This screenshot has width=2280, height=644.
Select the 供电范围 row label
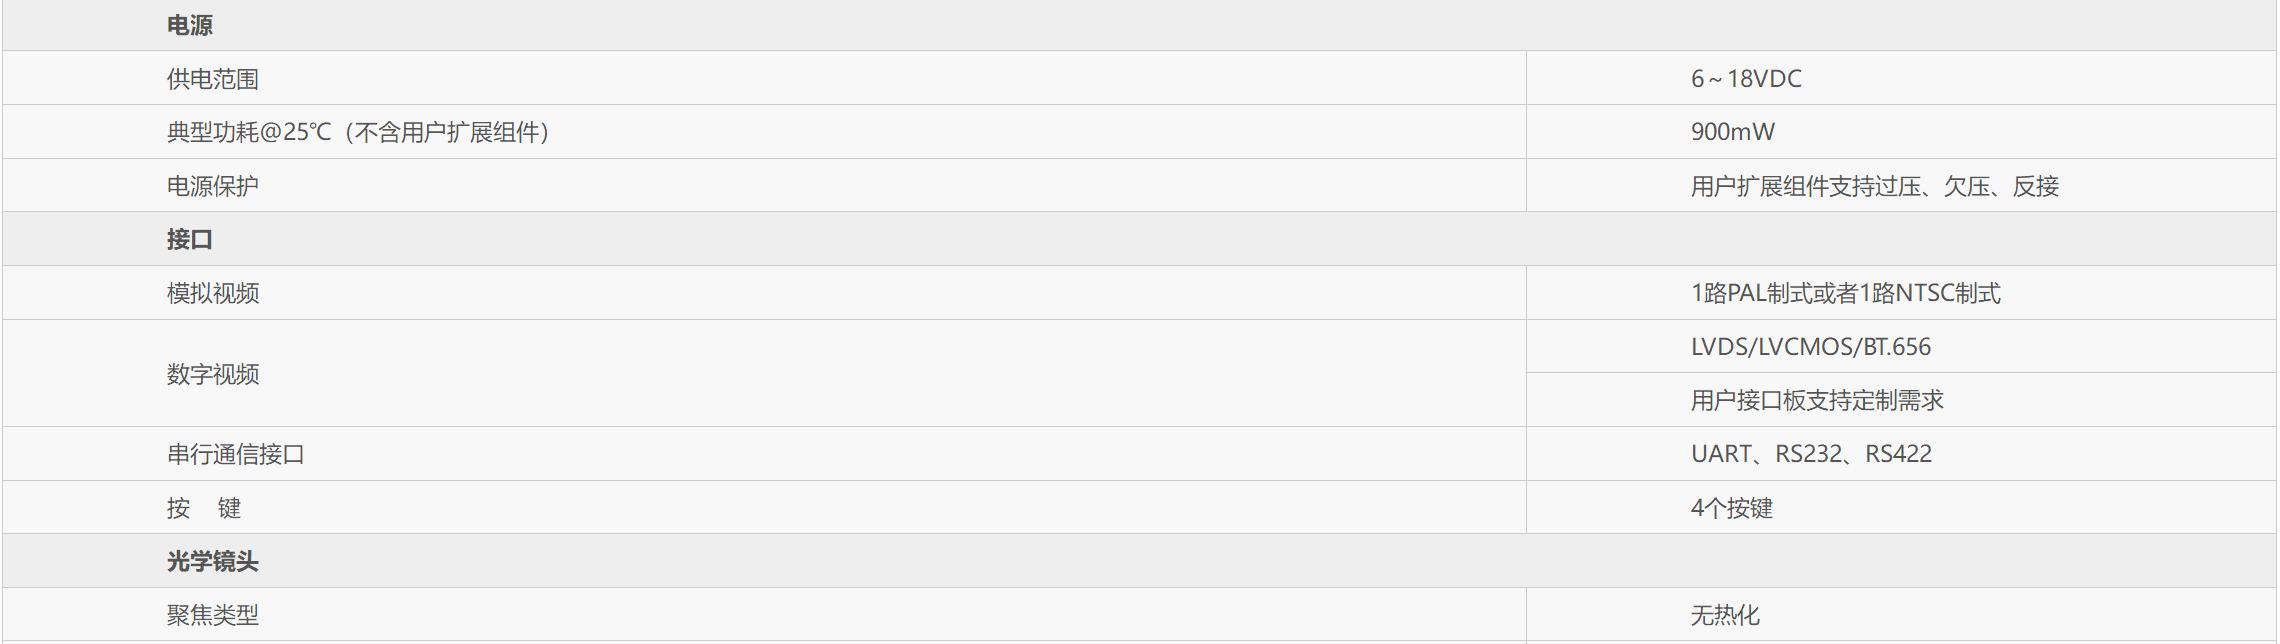212,79
